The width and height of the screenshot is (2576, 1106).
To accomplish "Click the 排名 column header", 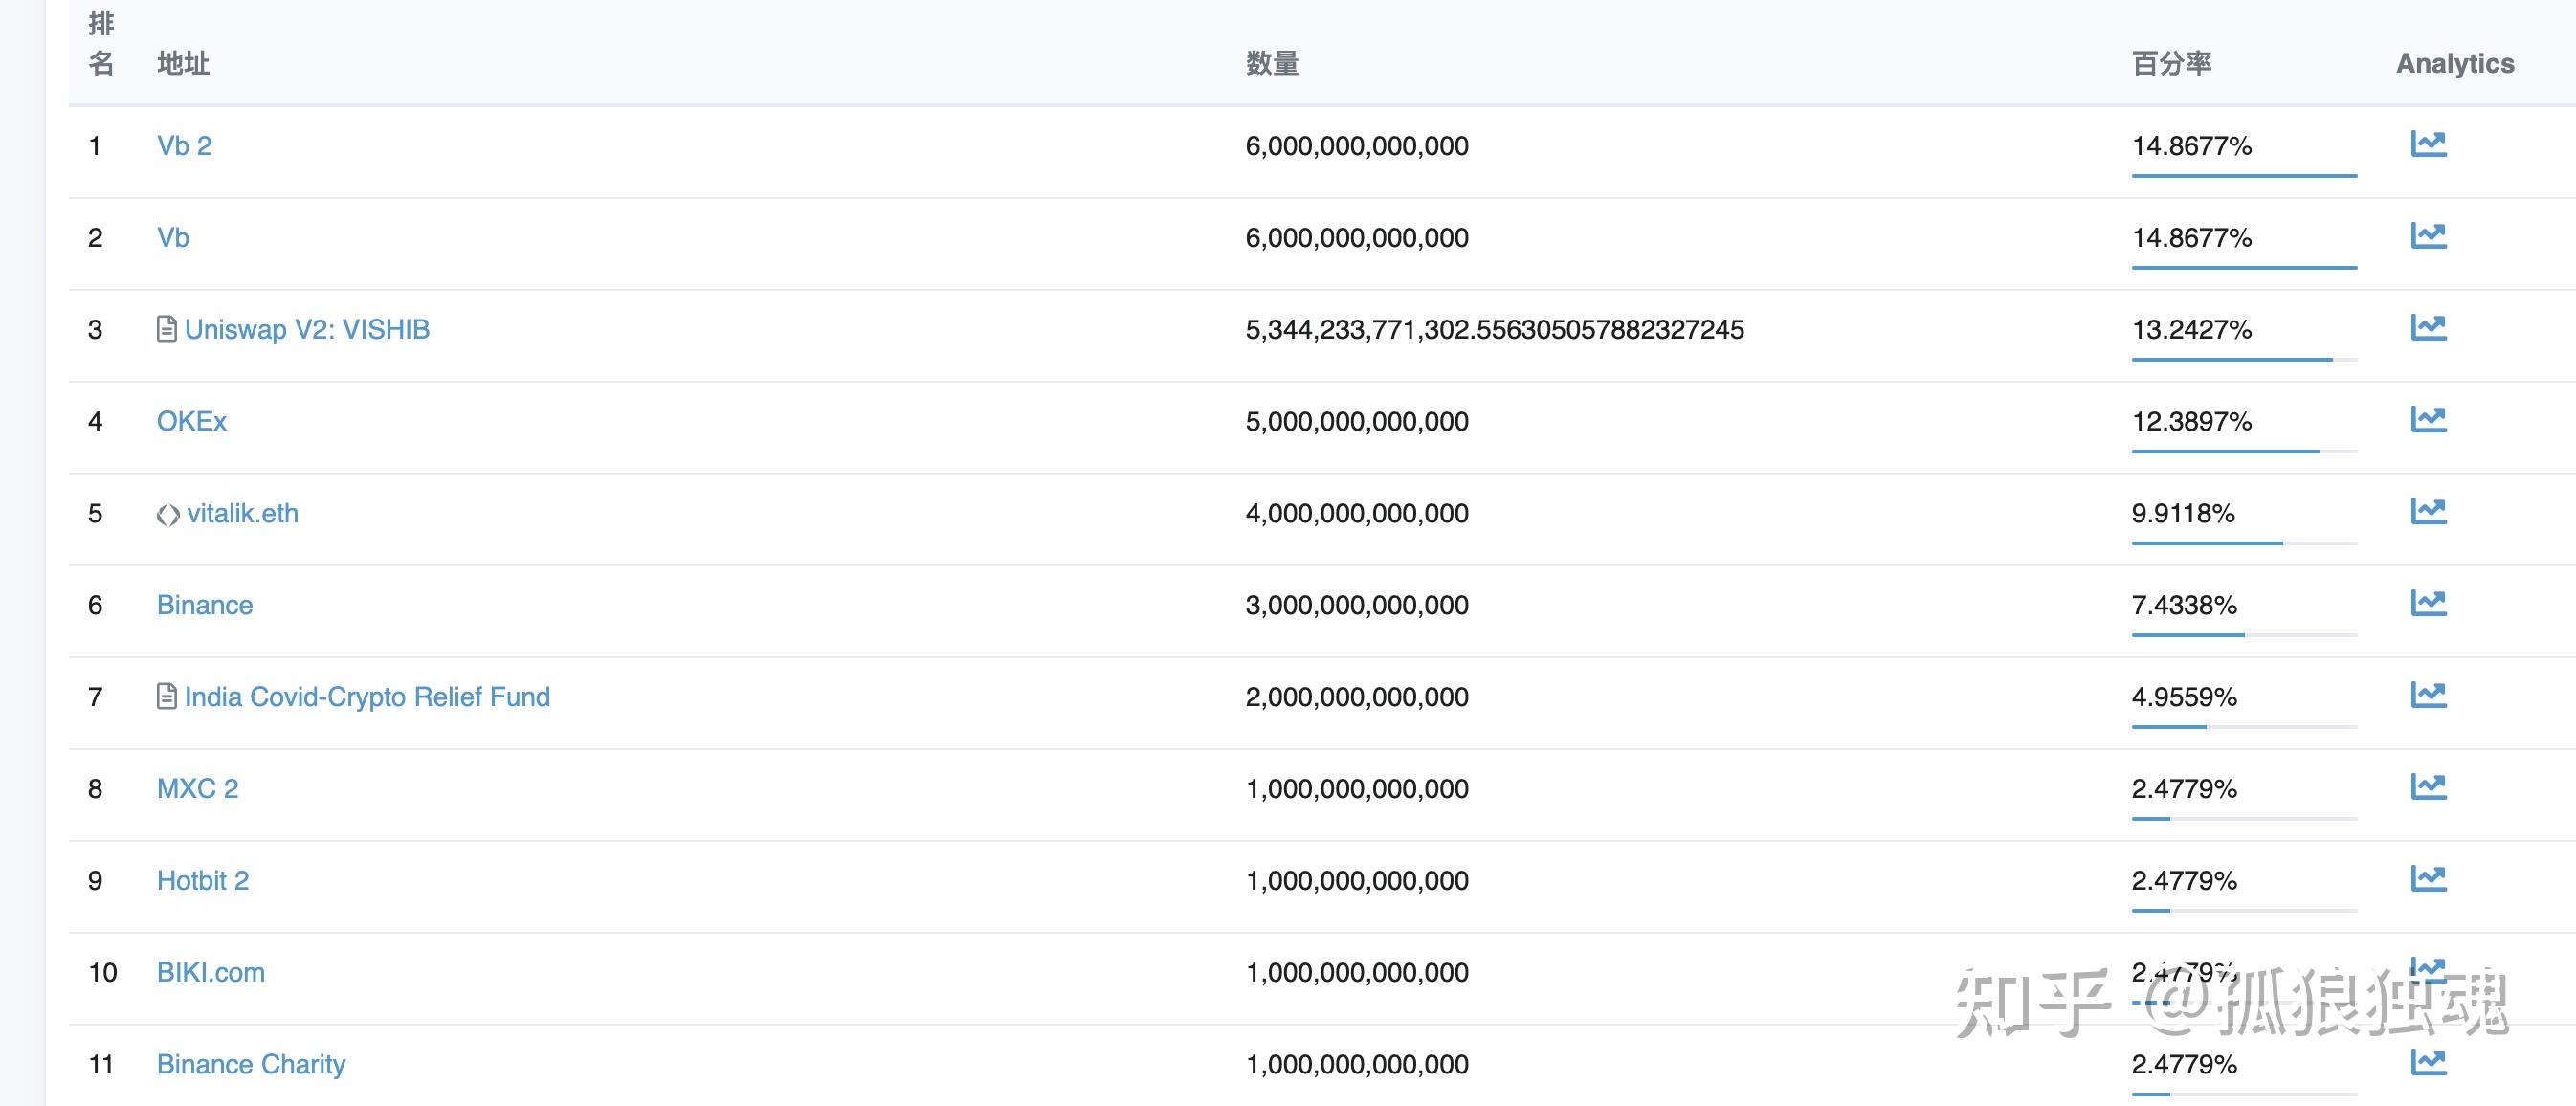I will [x=101, y=43].
